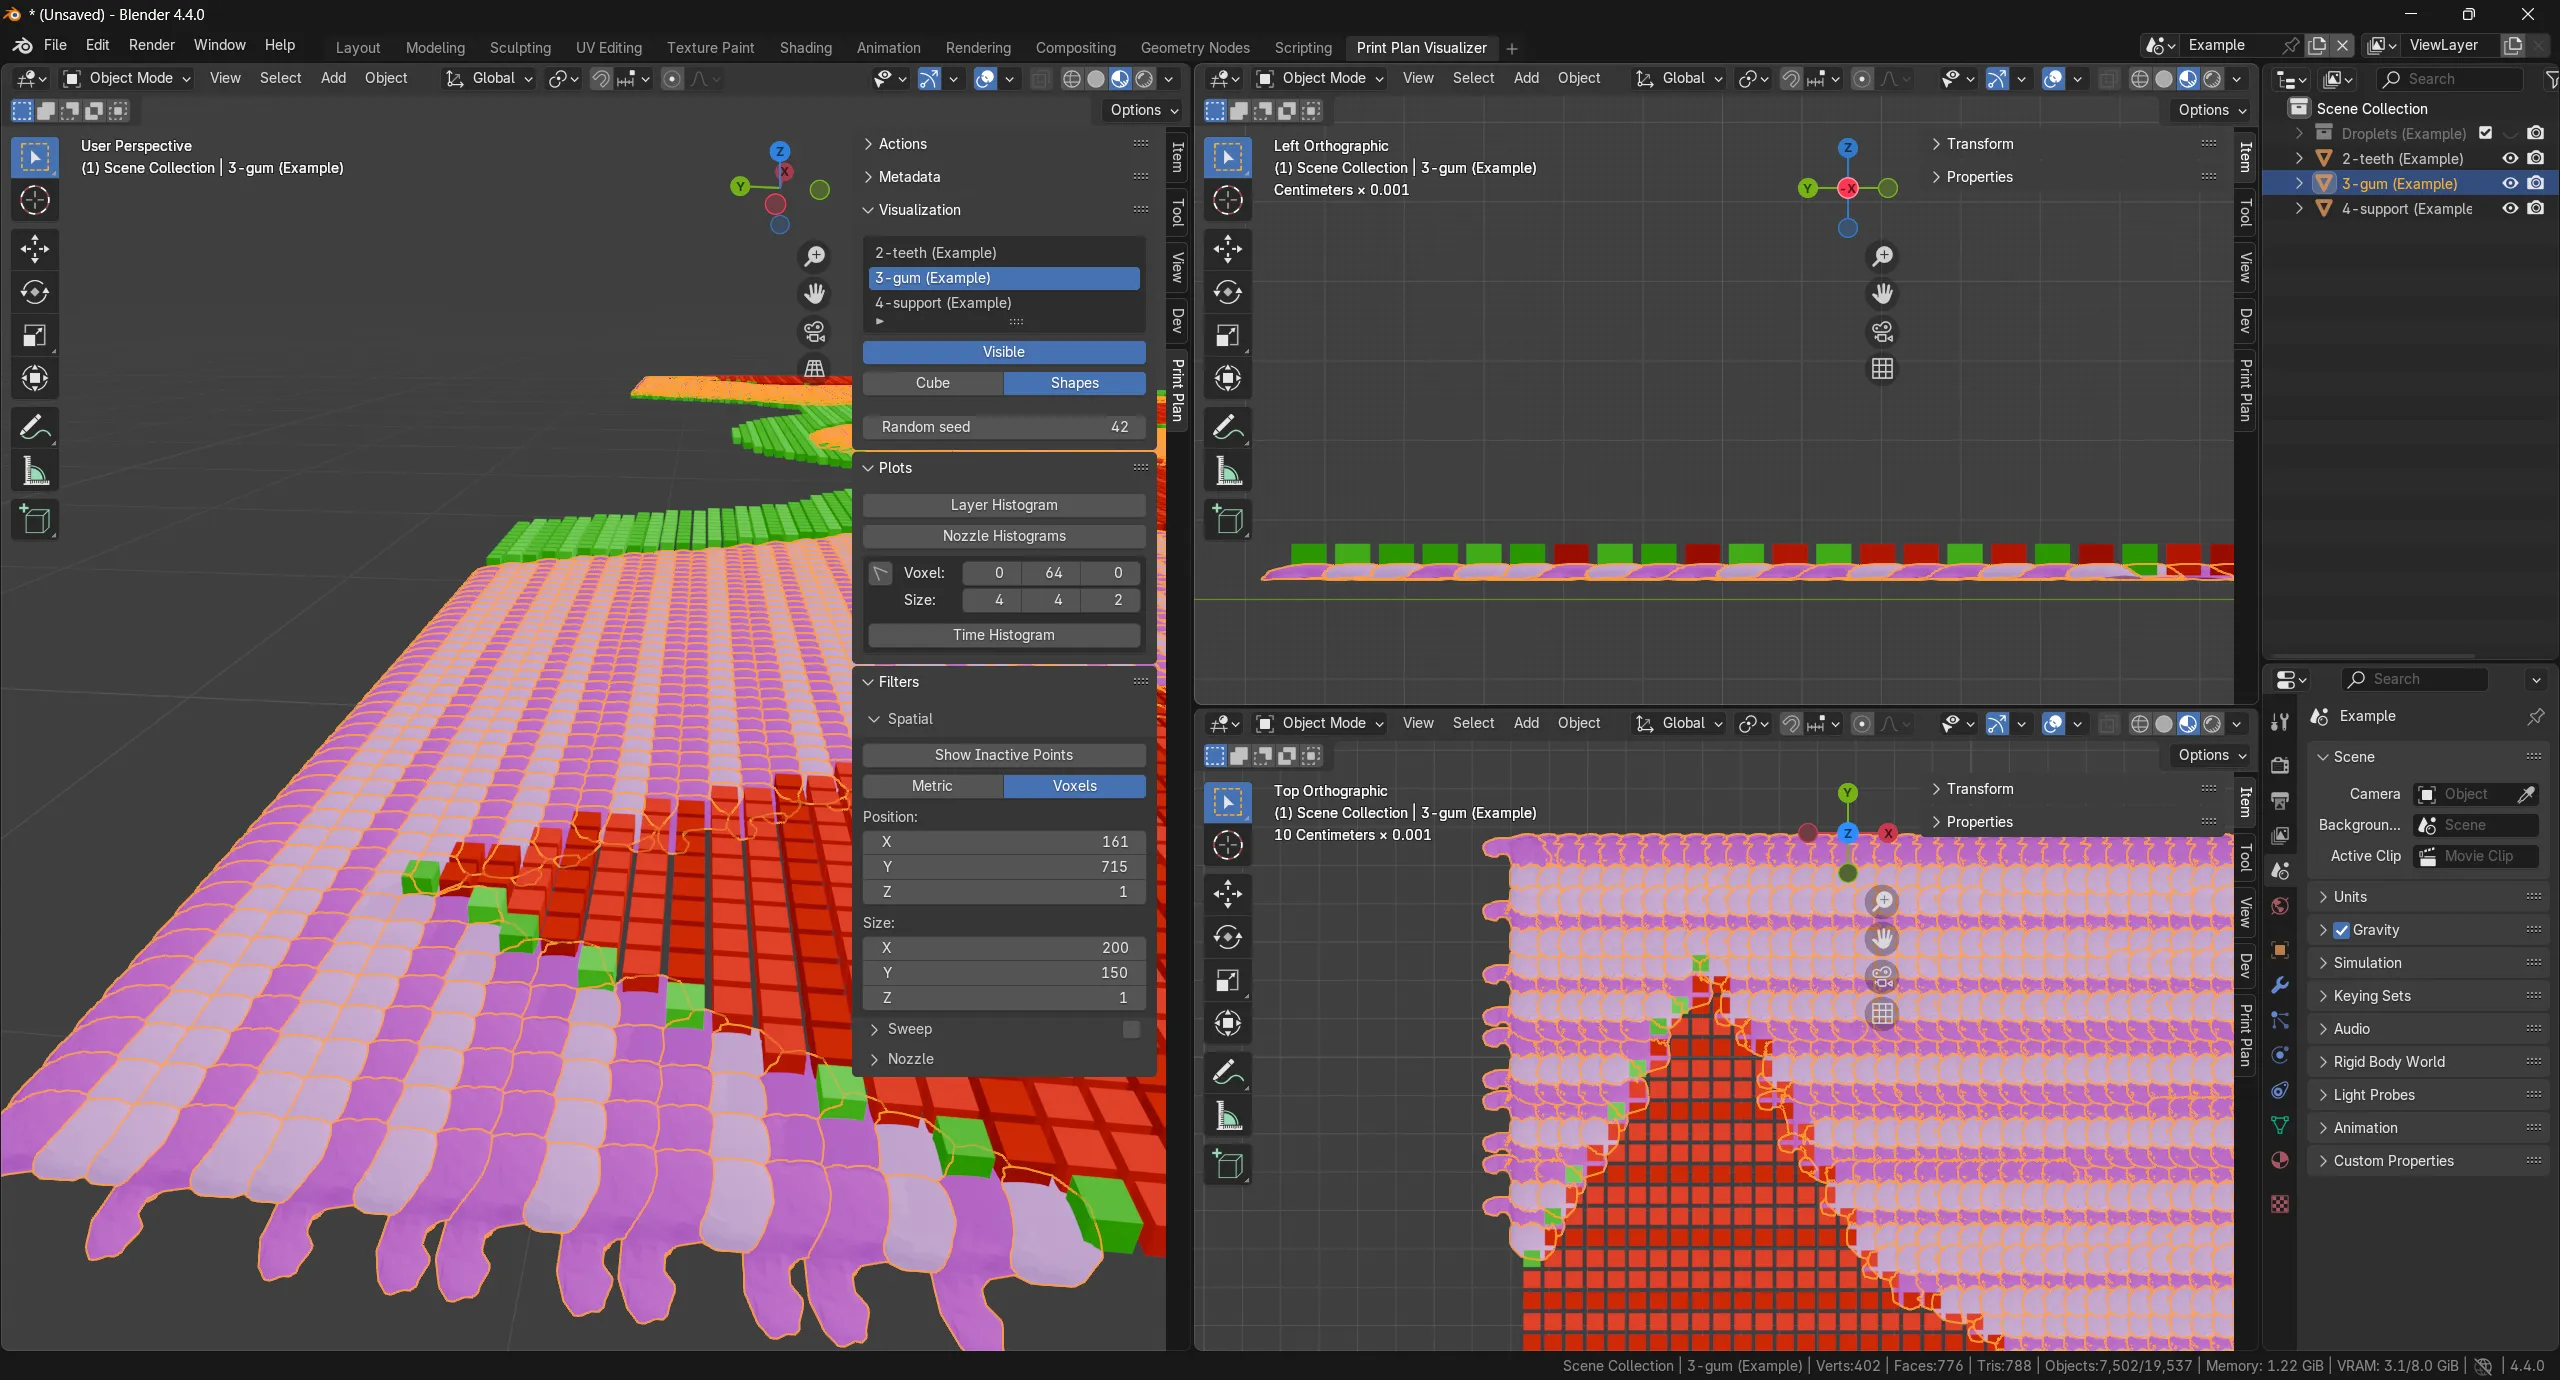The width and height of the screenshot is (2560, 1380).
Task: Select the Add Cube tool
Action: 35,519
